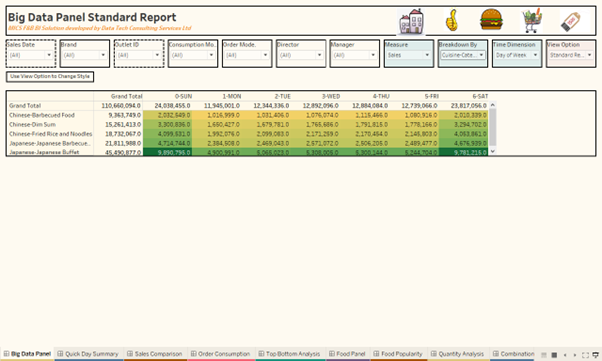Go to next sheet tab arrow

(x=575, y=355)
